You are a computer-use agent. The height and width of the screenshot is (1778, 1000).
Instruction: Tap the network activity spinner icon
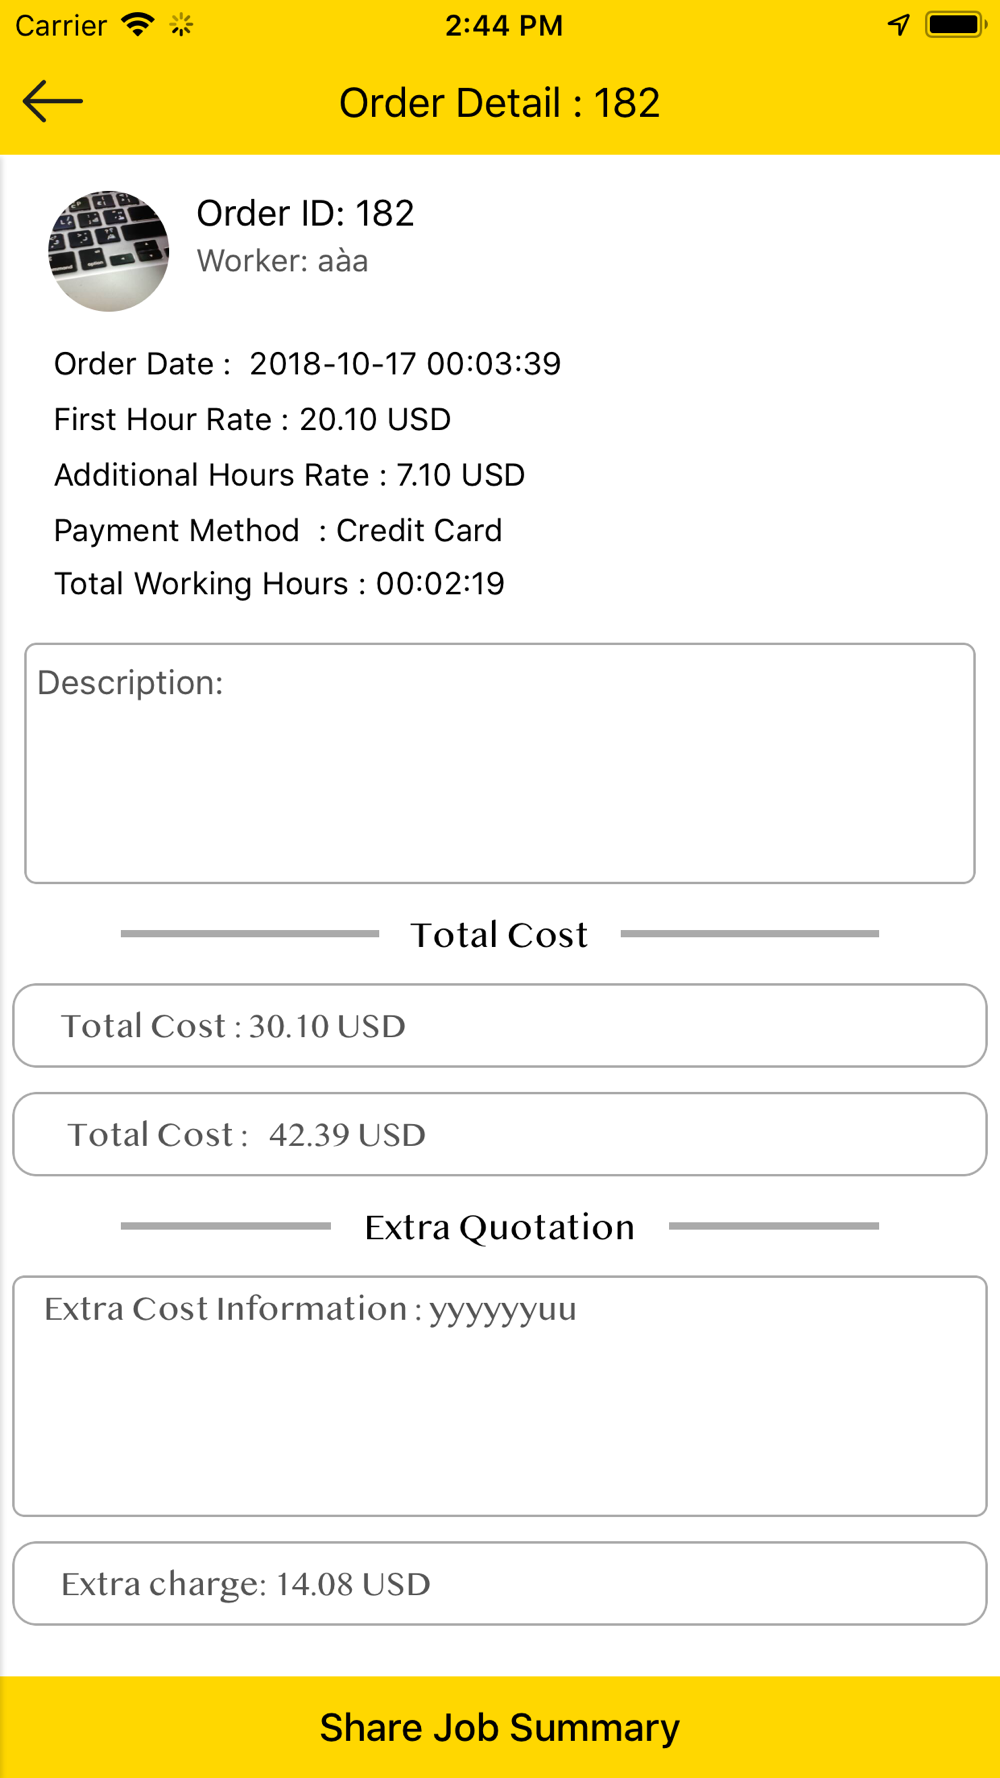coord(181,25)
